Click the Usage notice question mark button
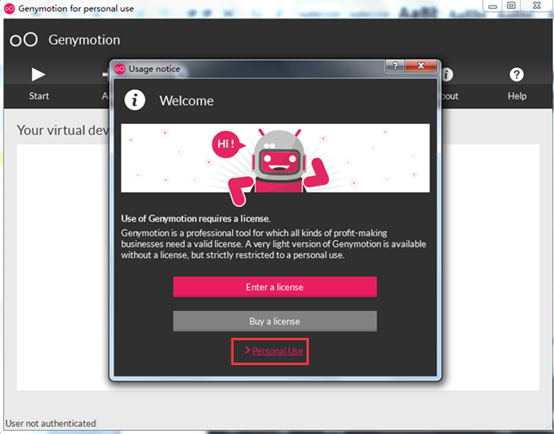554x434 pixels. tap(395, 66)
